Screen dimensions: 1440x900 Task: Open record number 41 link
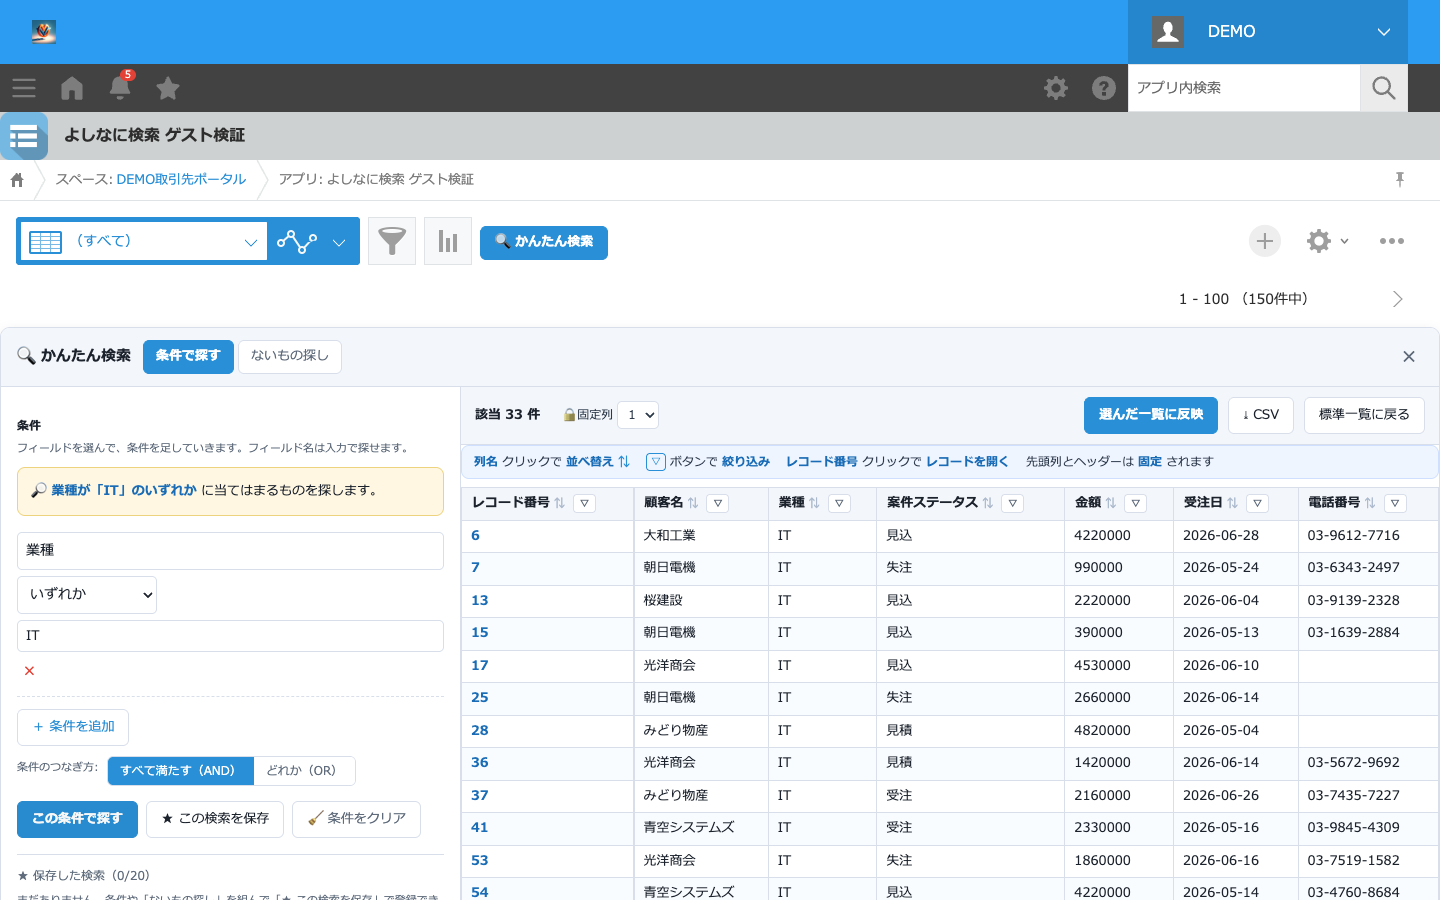coord(480,828)
